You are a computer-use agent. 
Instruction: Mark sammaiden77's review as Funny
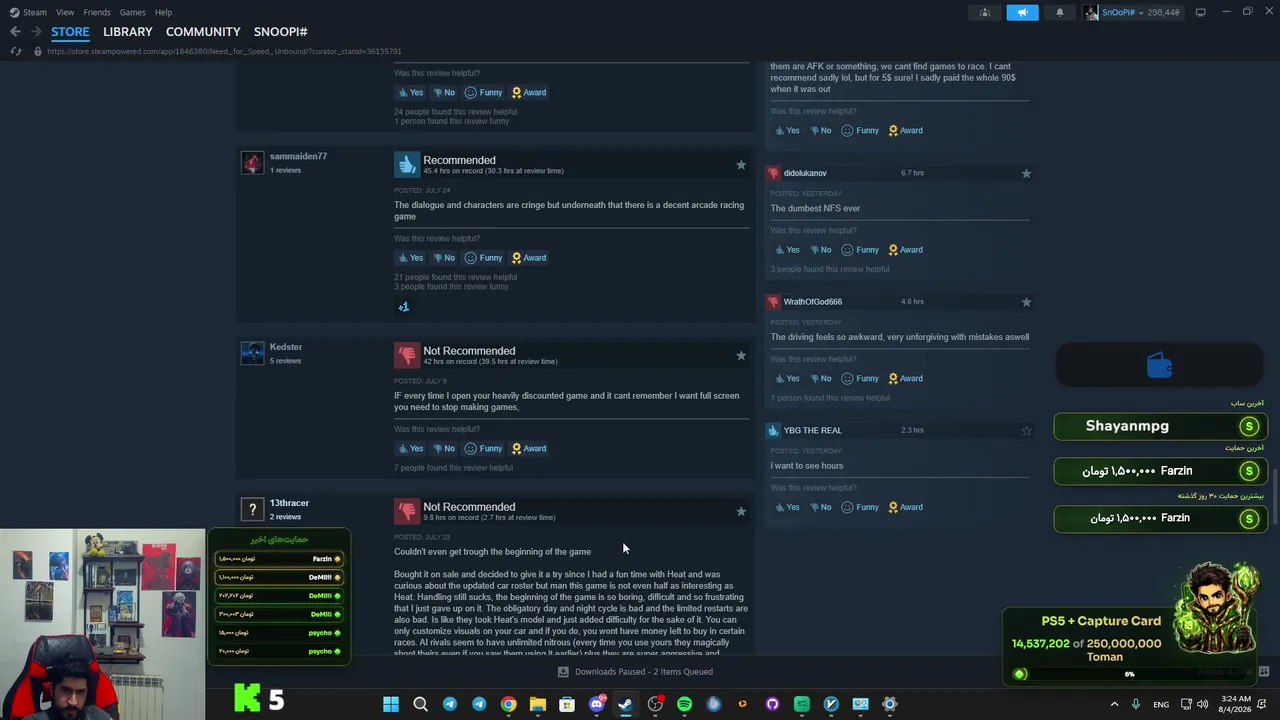[x=483, y=258]
